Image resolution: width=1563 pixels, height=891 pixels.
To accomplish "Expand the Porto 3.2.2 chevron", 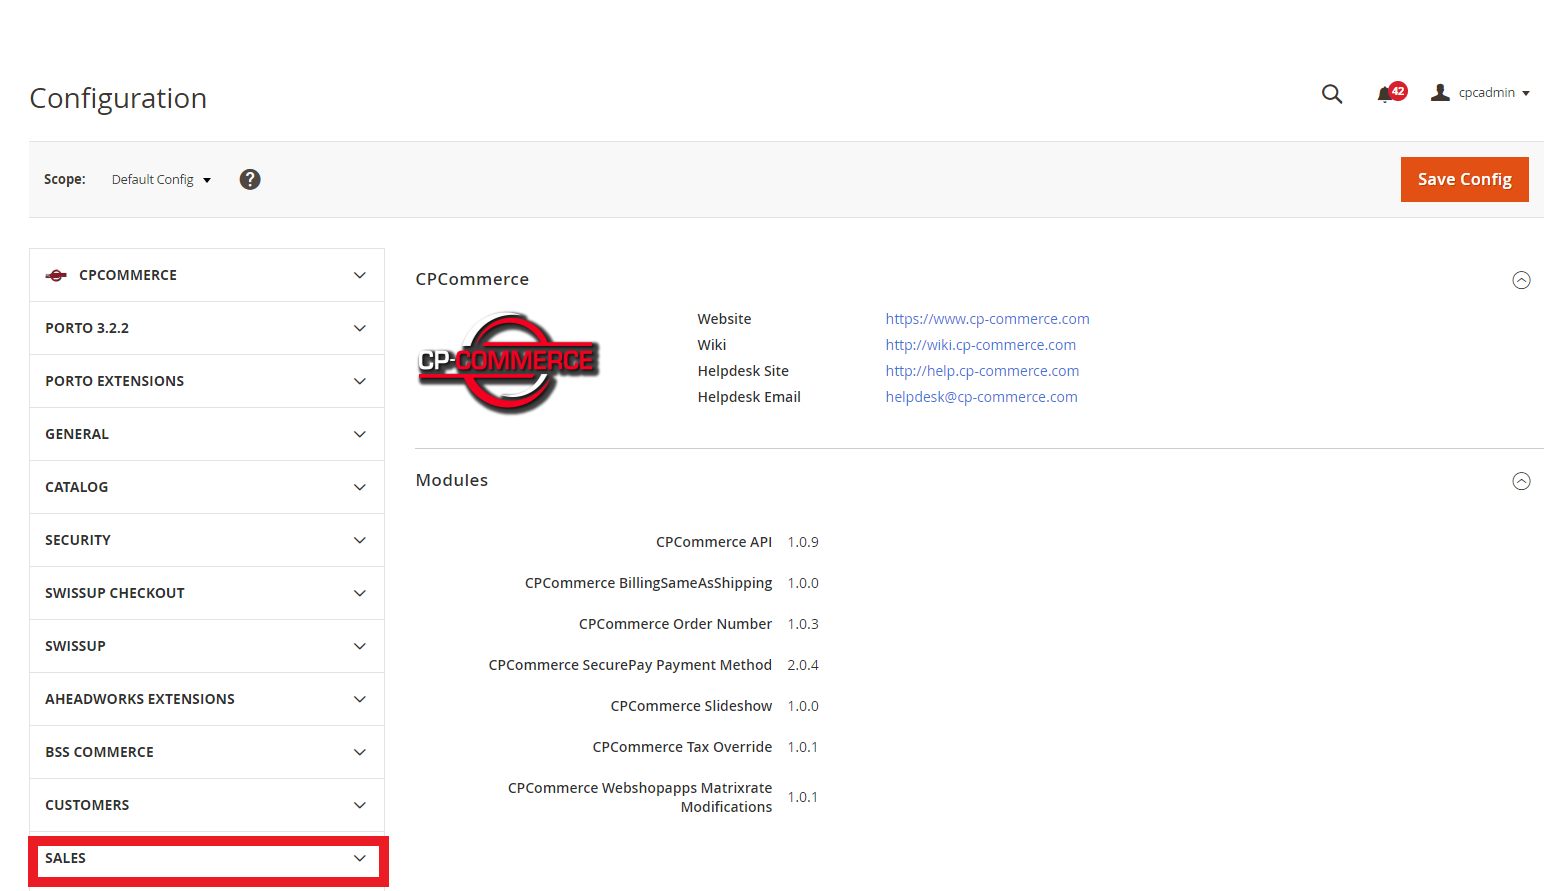I will pos(360,328).
